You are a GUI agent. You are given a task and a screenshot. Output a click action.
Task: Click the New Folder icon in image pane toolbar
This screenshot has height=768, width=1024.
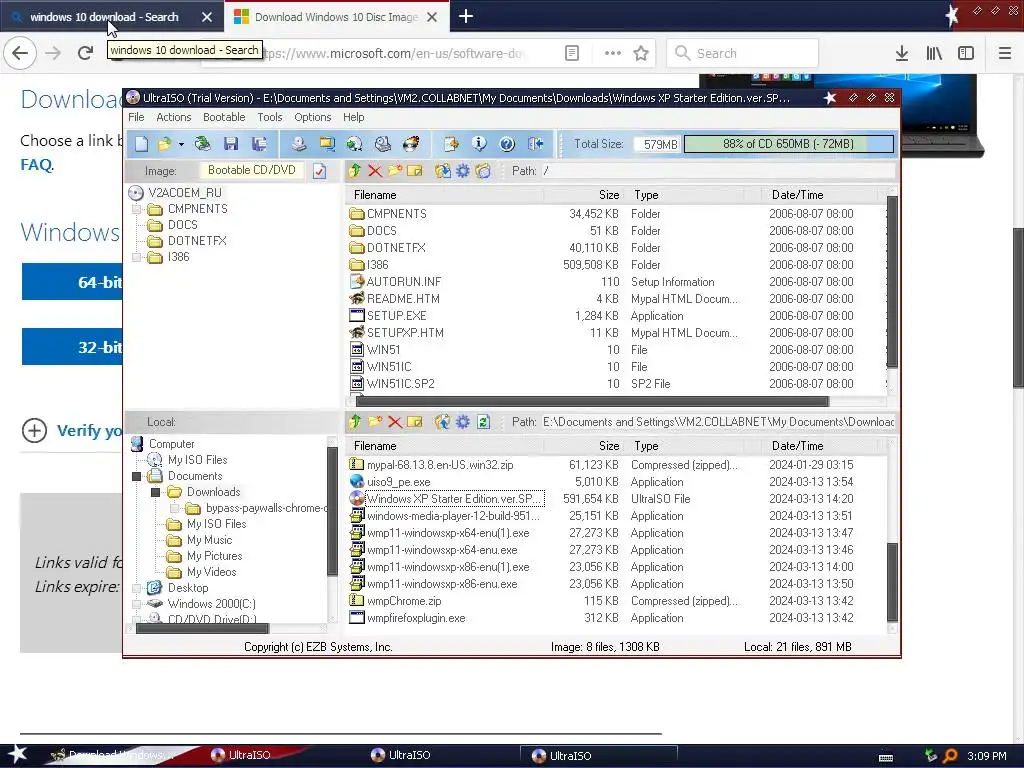(x=394, y=170)
